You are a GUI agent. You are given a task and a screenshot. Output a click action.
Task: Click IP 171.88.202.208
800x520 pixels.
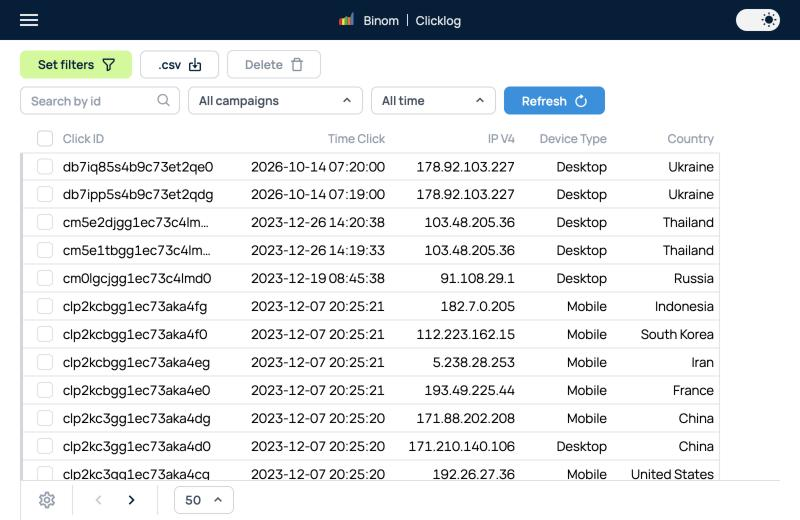[465, 418]
